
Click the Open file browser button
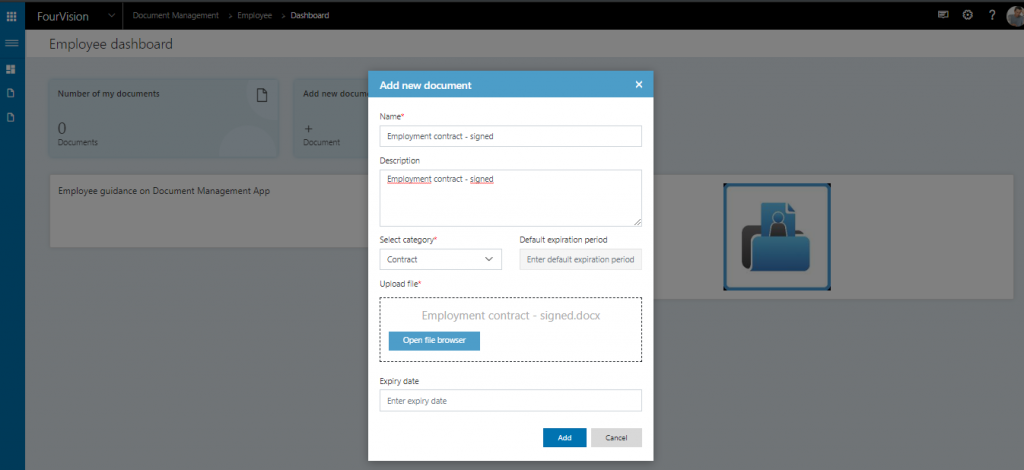point(434,341)
